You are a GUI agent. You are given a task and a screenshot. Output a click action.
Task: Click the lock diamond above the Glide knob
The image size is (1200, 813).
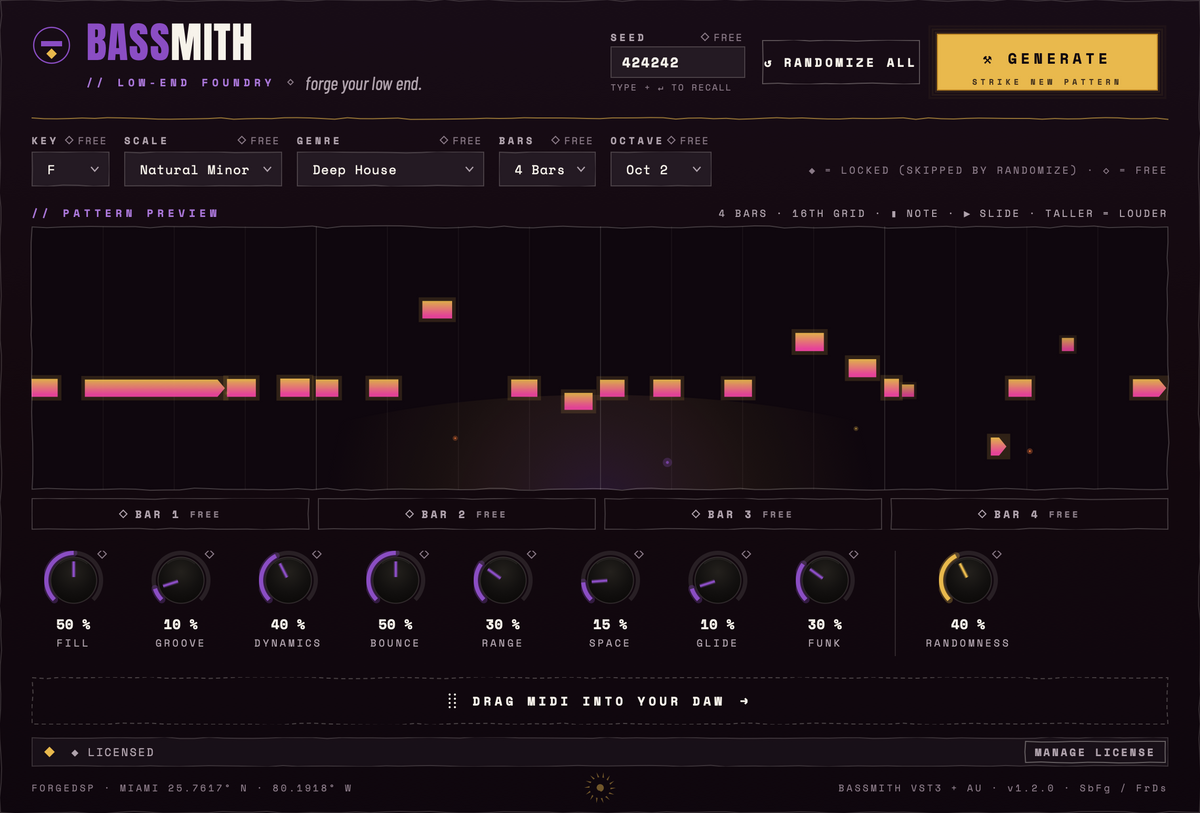746,554
